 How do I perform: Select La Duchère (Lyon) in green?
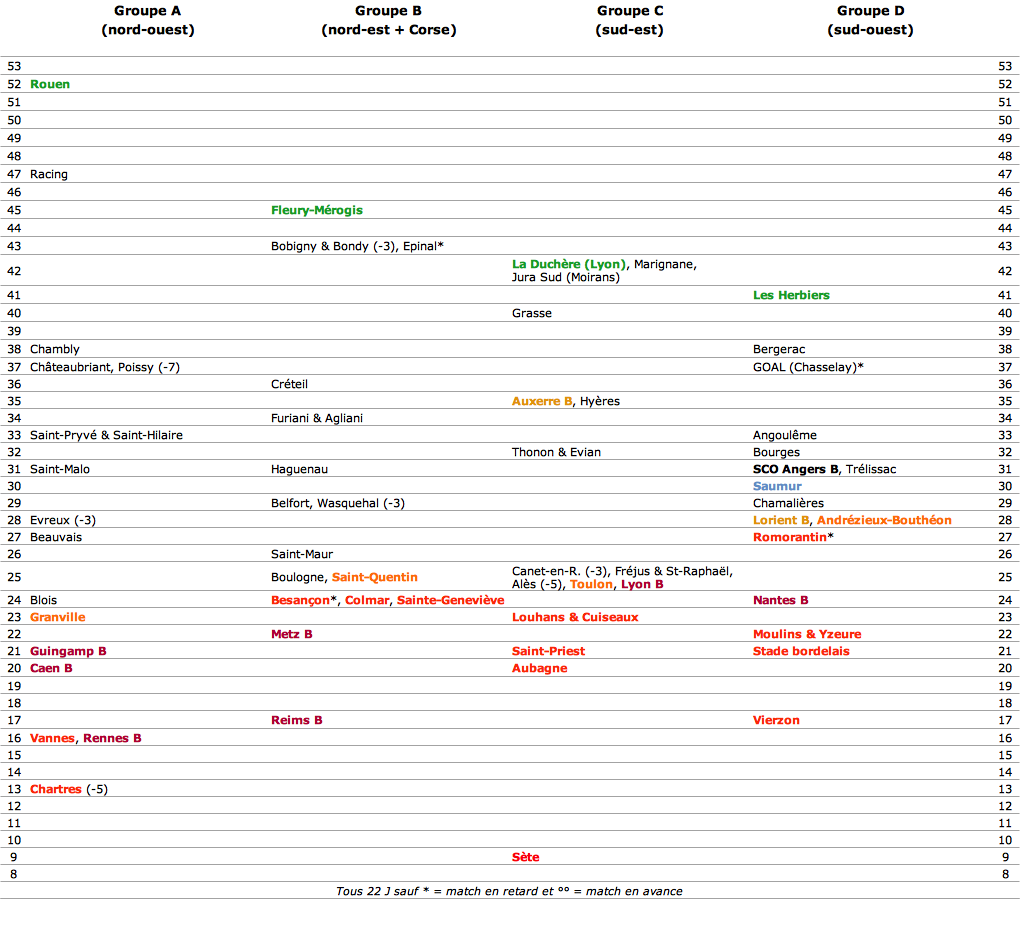click(569, 264)
